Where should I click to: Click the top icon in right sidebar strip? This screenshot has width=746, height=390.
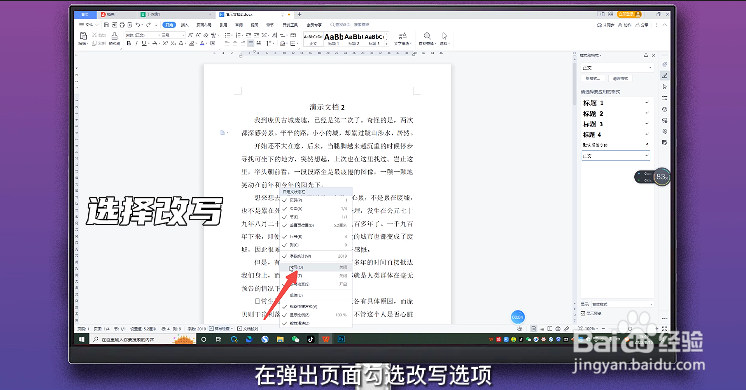[665, 64]
